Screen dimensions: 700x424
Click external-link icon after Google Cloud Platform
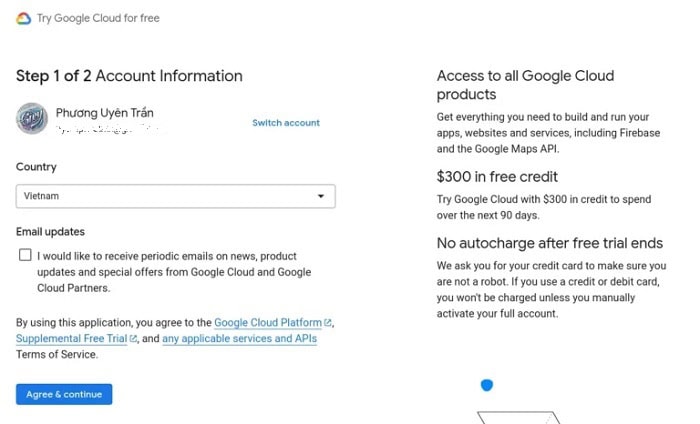pyautogui.click(x=328, y=322)
